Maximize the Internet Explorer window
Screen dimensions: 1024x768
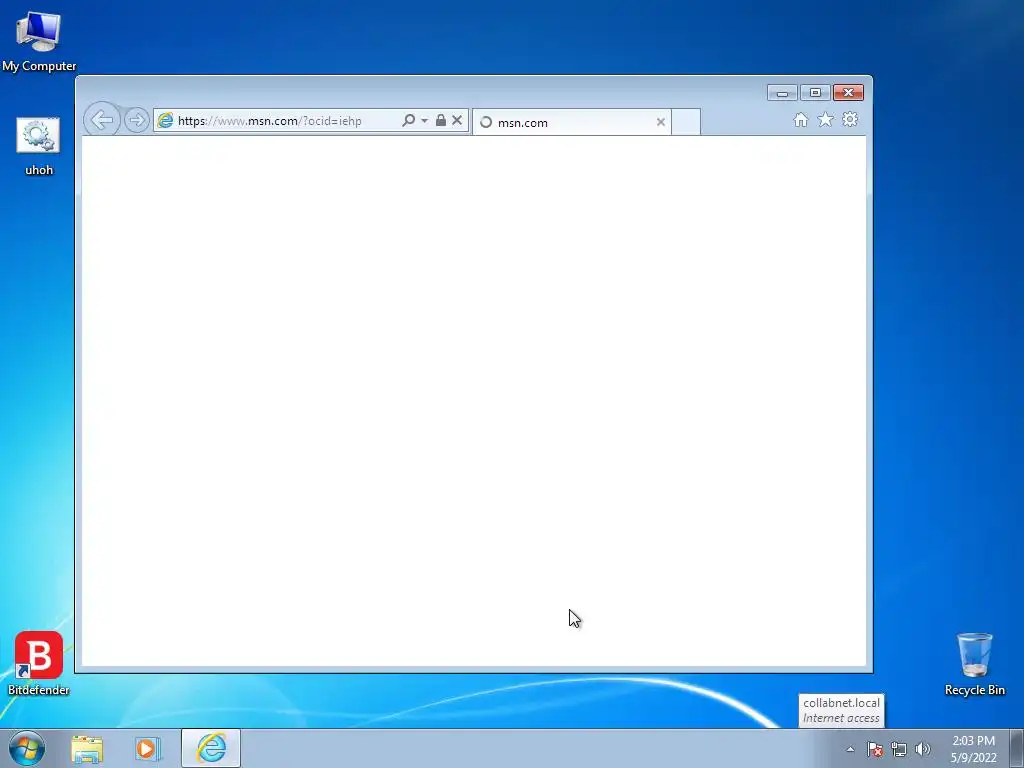[815, 93]
